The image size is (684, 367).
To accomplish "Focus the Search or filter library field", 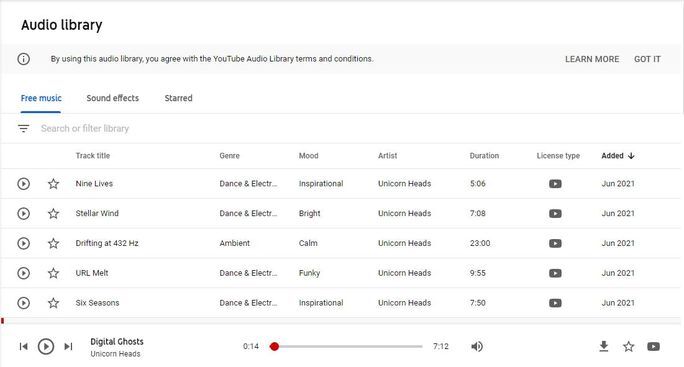I will click(x=85, y=128).
